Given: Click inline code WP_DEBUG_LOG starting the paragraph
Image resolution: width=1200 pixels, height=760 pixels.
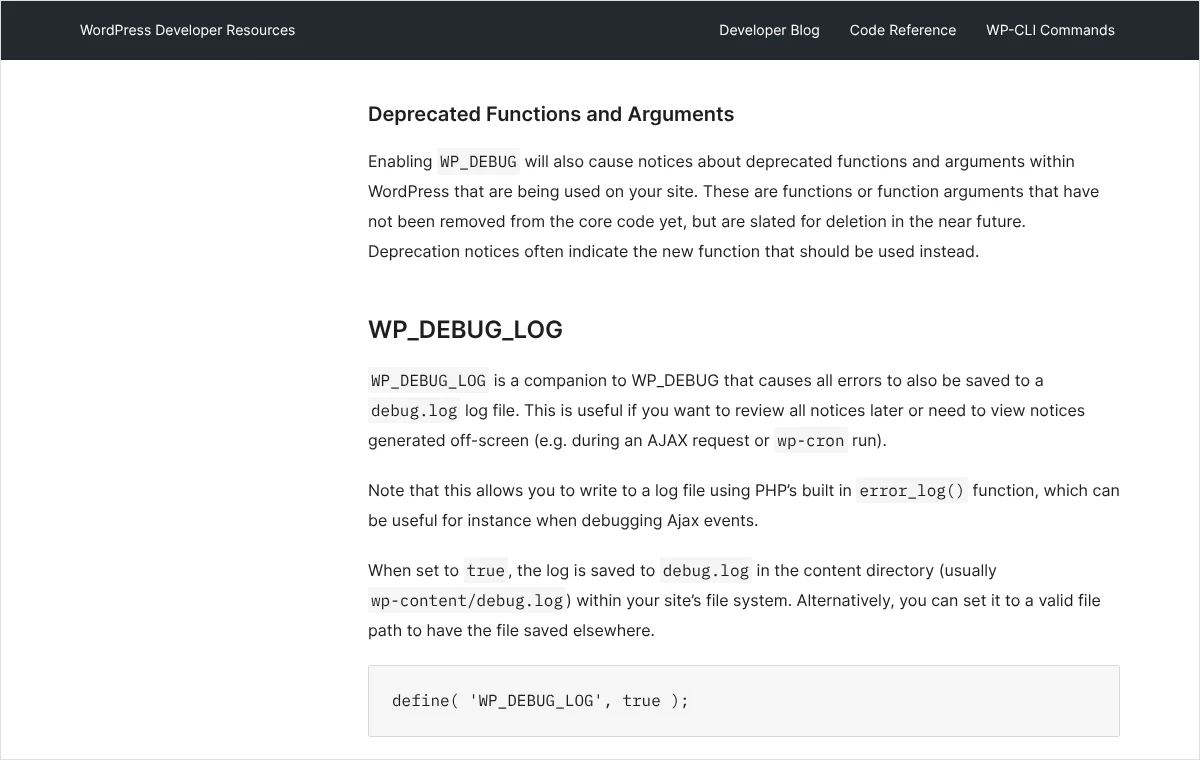Looking at the screenshot, I should (428, 380).
